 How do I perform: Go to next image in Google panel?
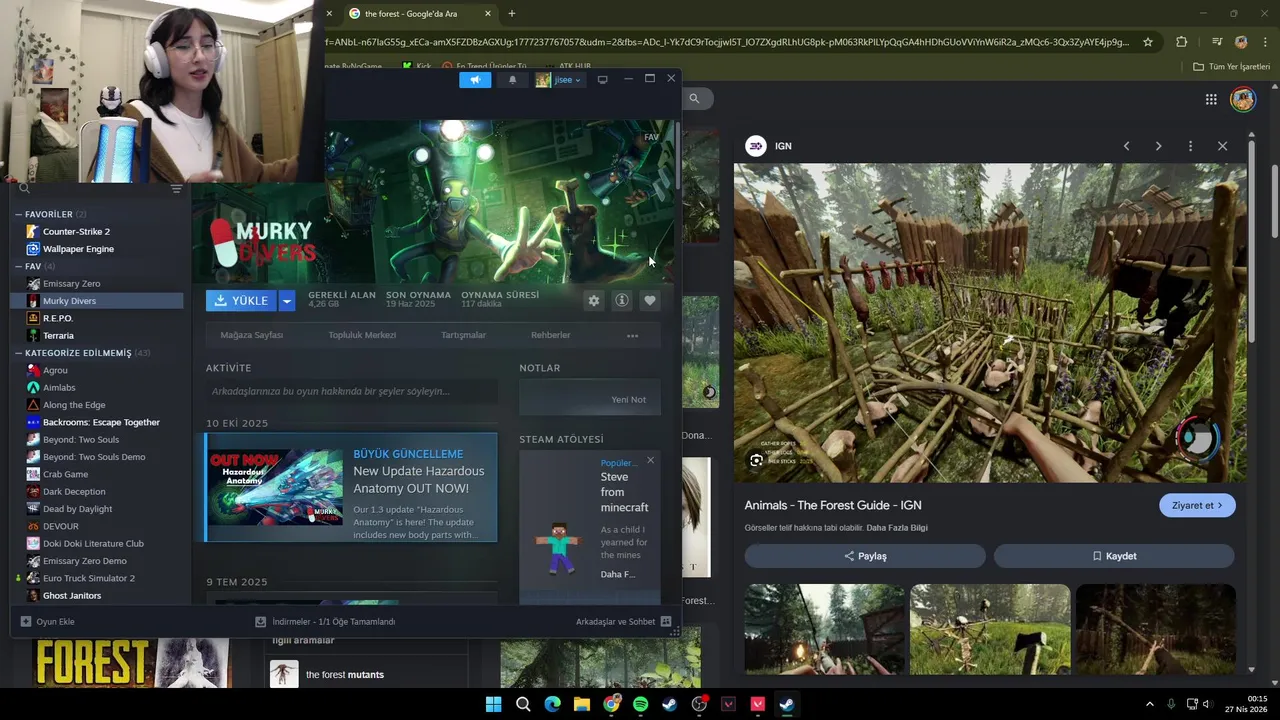pos(1158,146)
